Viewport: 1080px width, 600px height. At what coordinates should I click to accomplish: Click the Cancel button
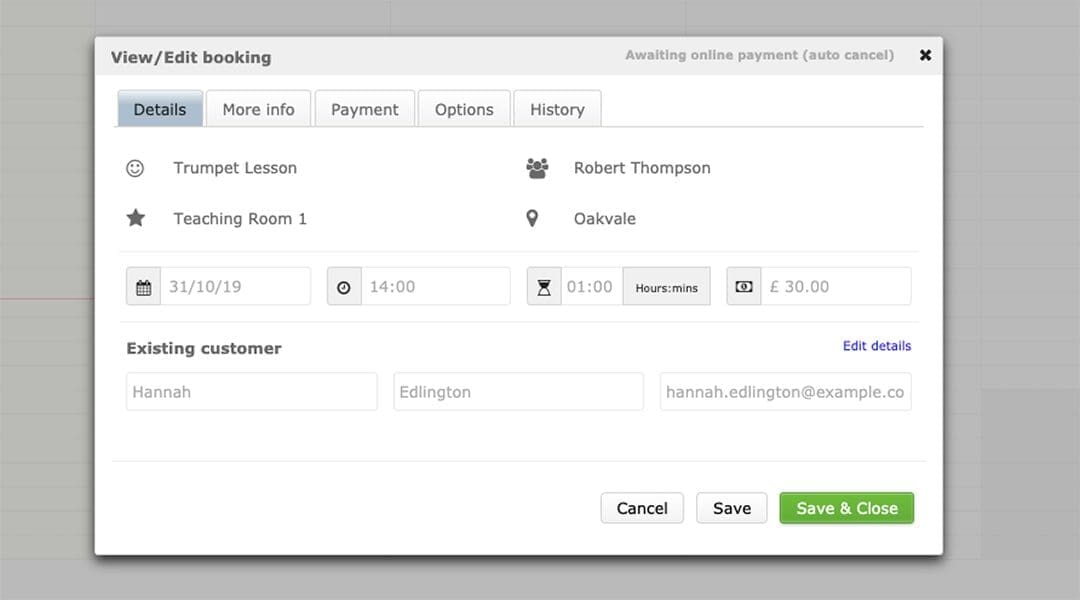[x=642, y=508]
